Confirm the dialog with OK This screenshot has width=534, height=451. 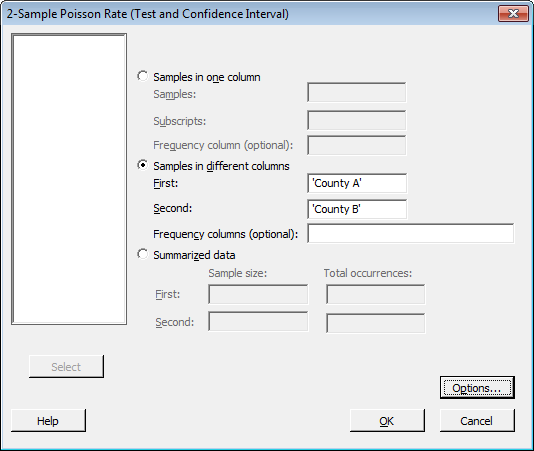coord(387,421)
